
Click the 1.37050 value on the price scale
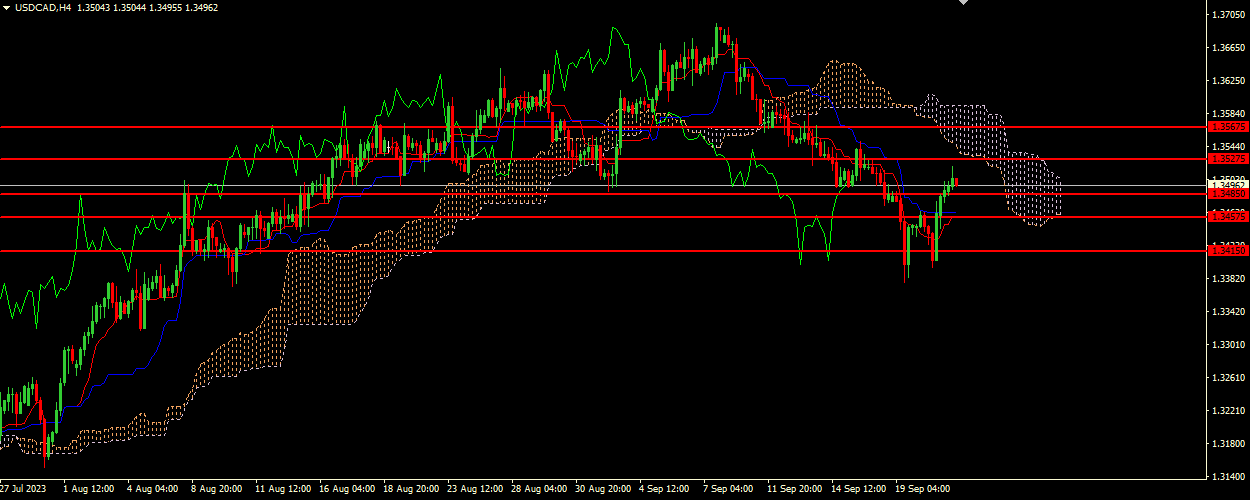1227,15
